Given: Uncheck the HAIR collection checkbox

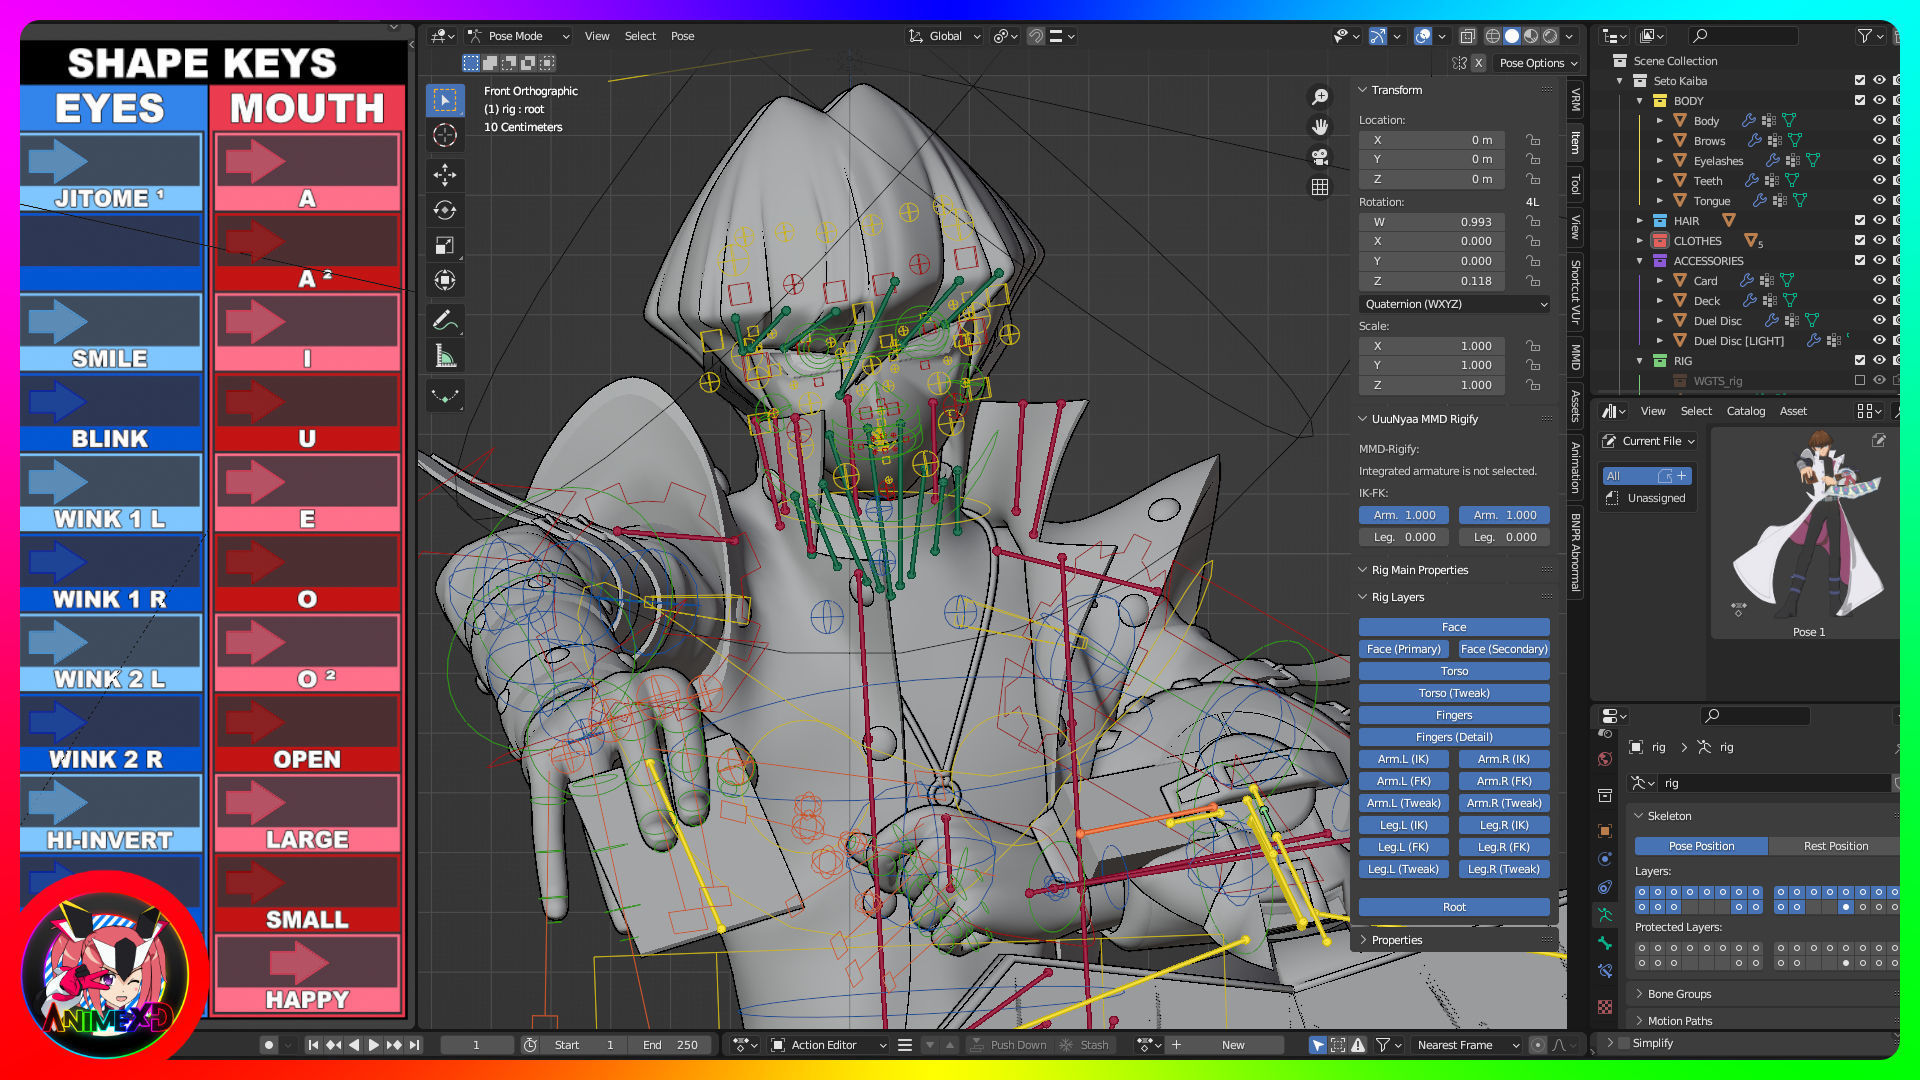Looking at the screenshot, I should [1860, 220].
